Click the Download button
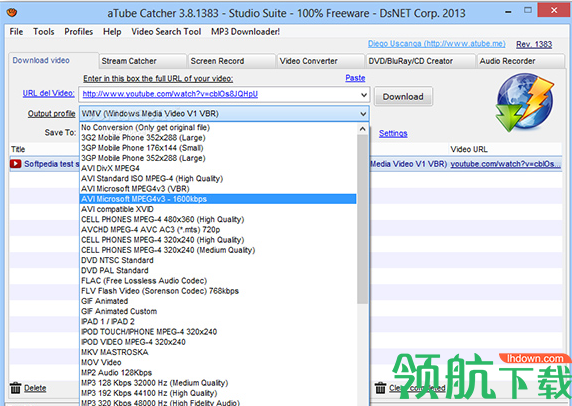This screenshot has height=406, width=572. 403,97
